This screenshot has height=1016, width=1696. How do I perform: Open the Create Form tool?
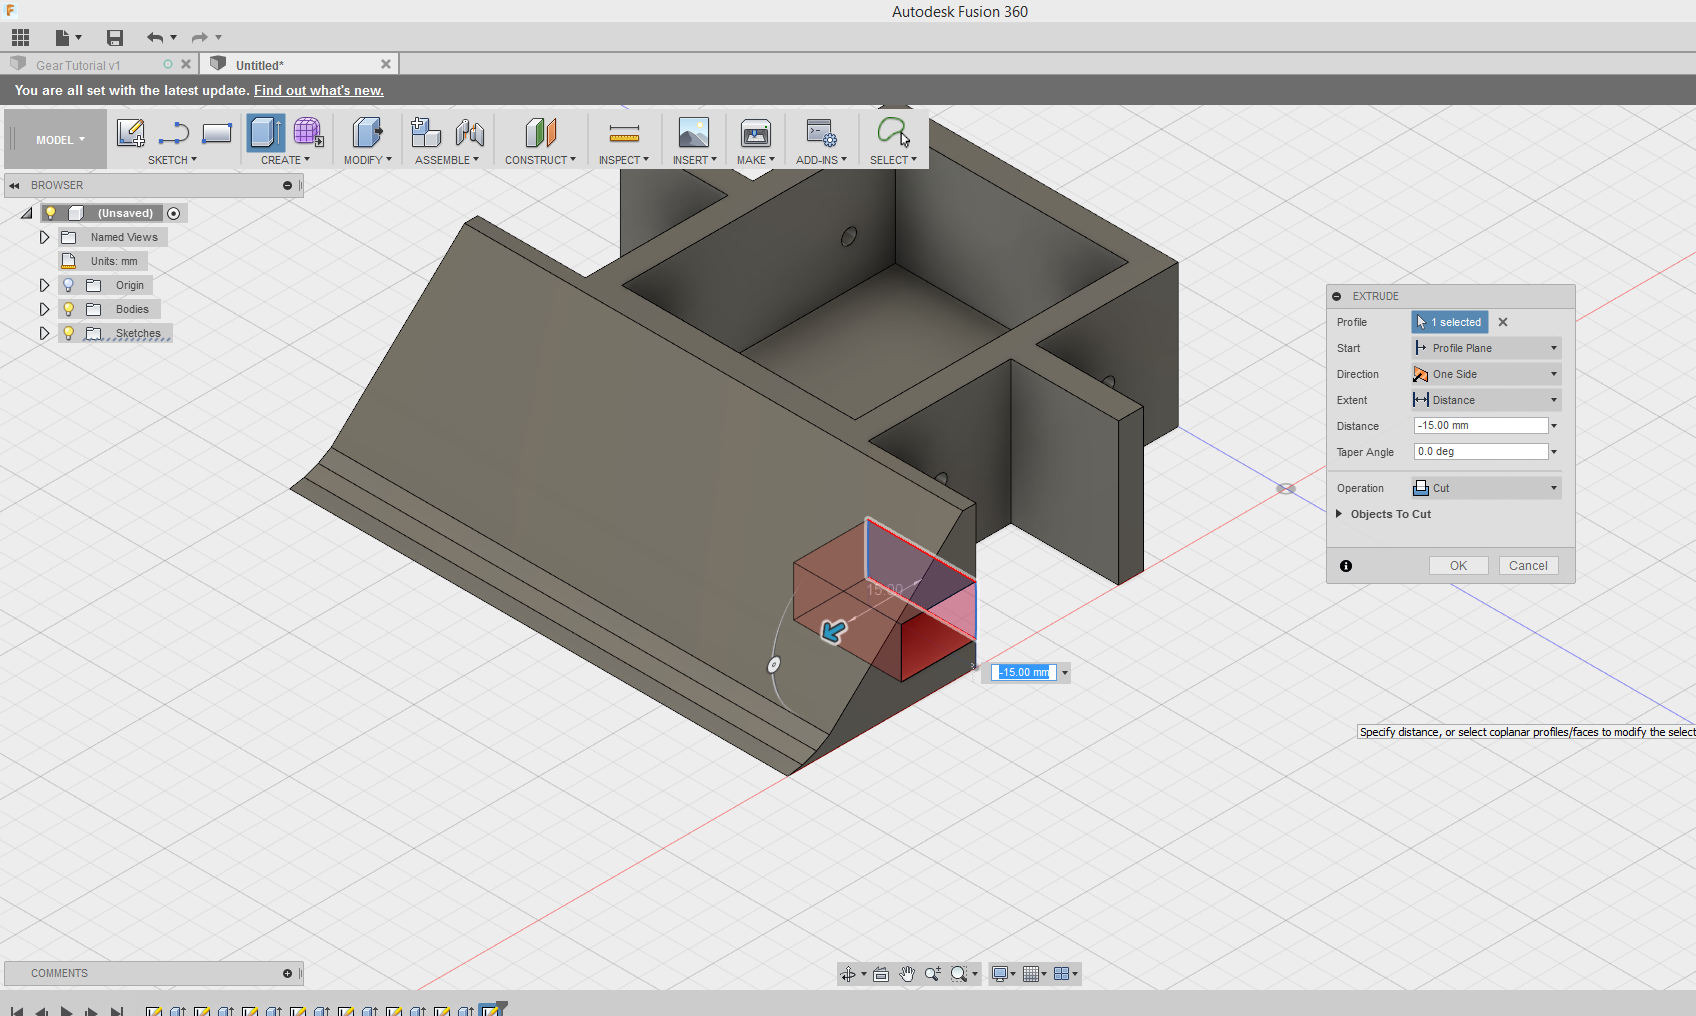tap(307, 131)
